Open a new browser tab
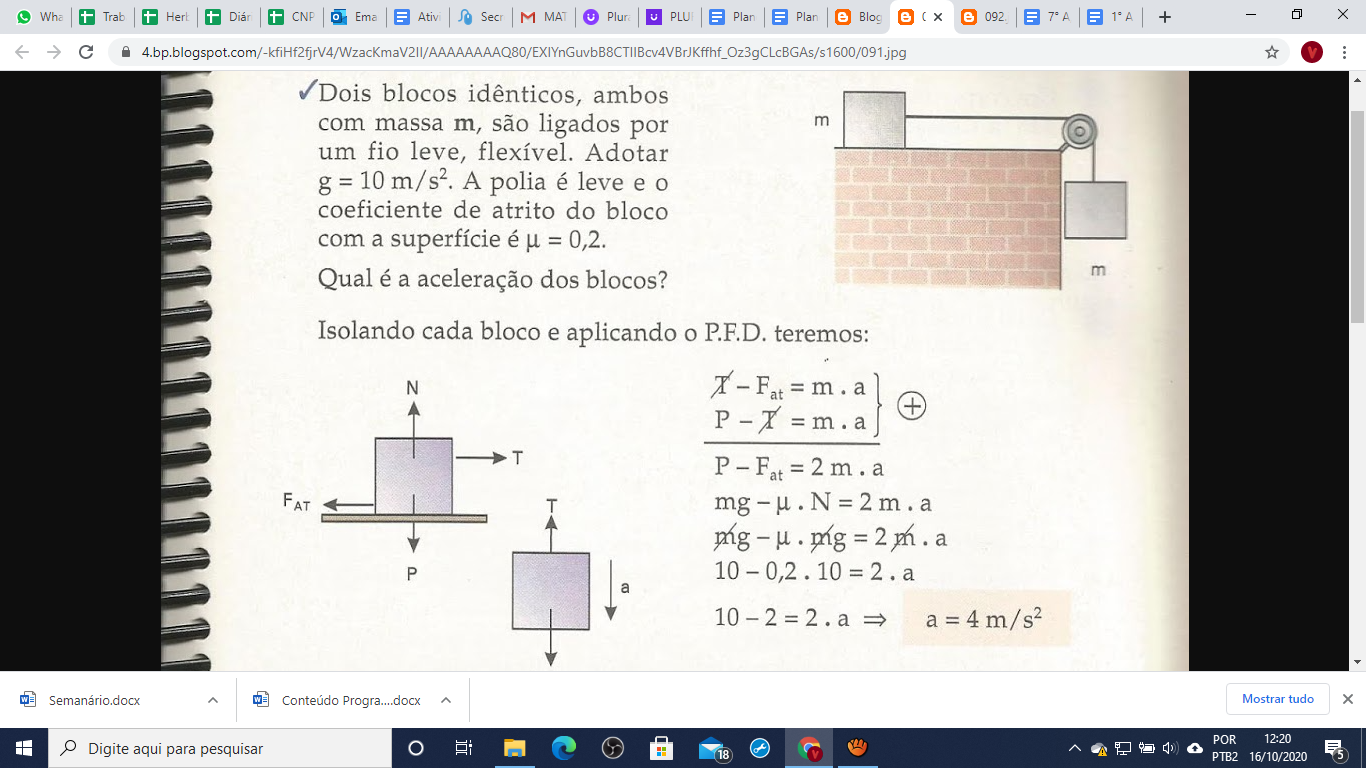Viewport: 1366px width, 768px height. 1164,17
